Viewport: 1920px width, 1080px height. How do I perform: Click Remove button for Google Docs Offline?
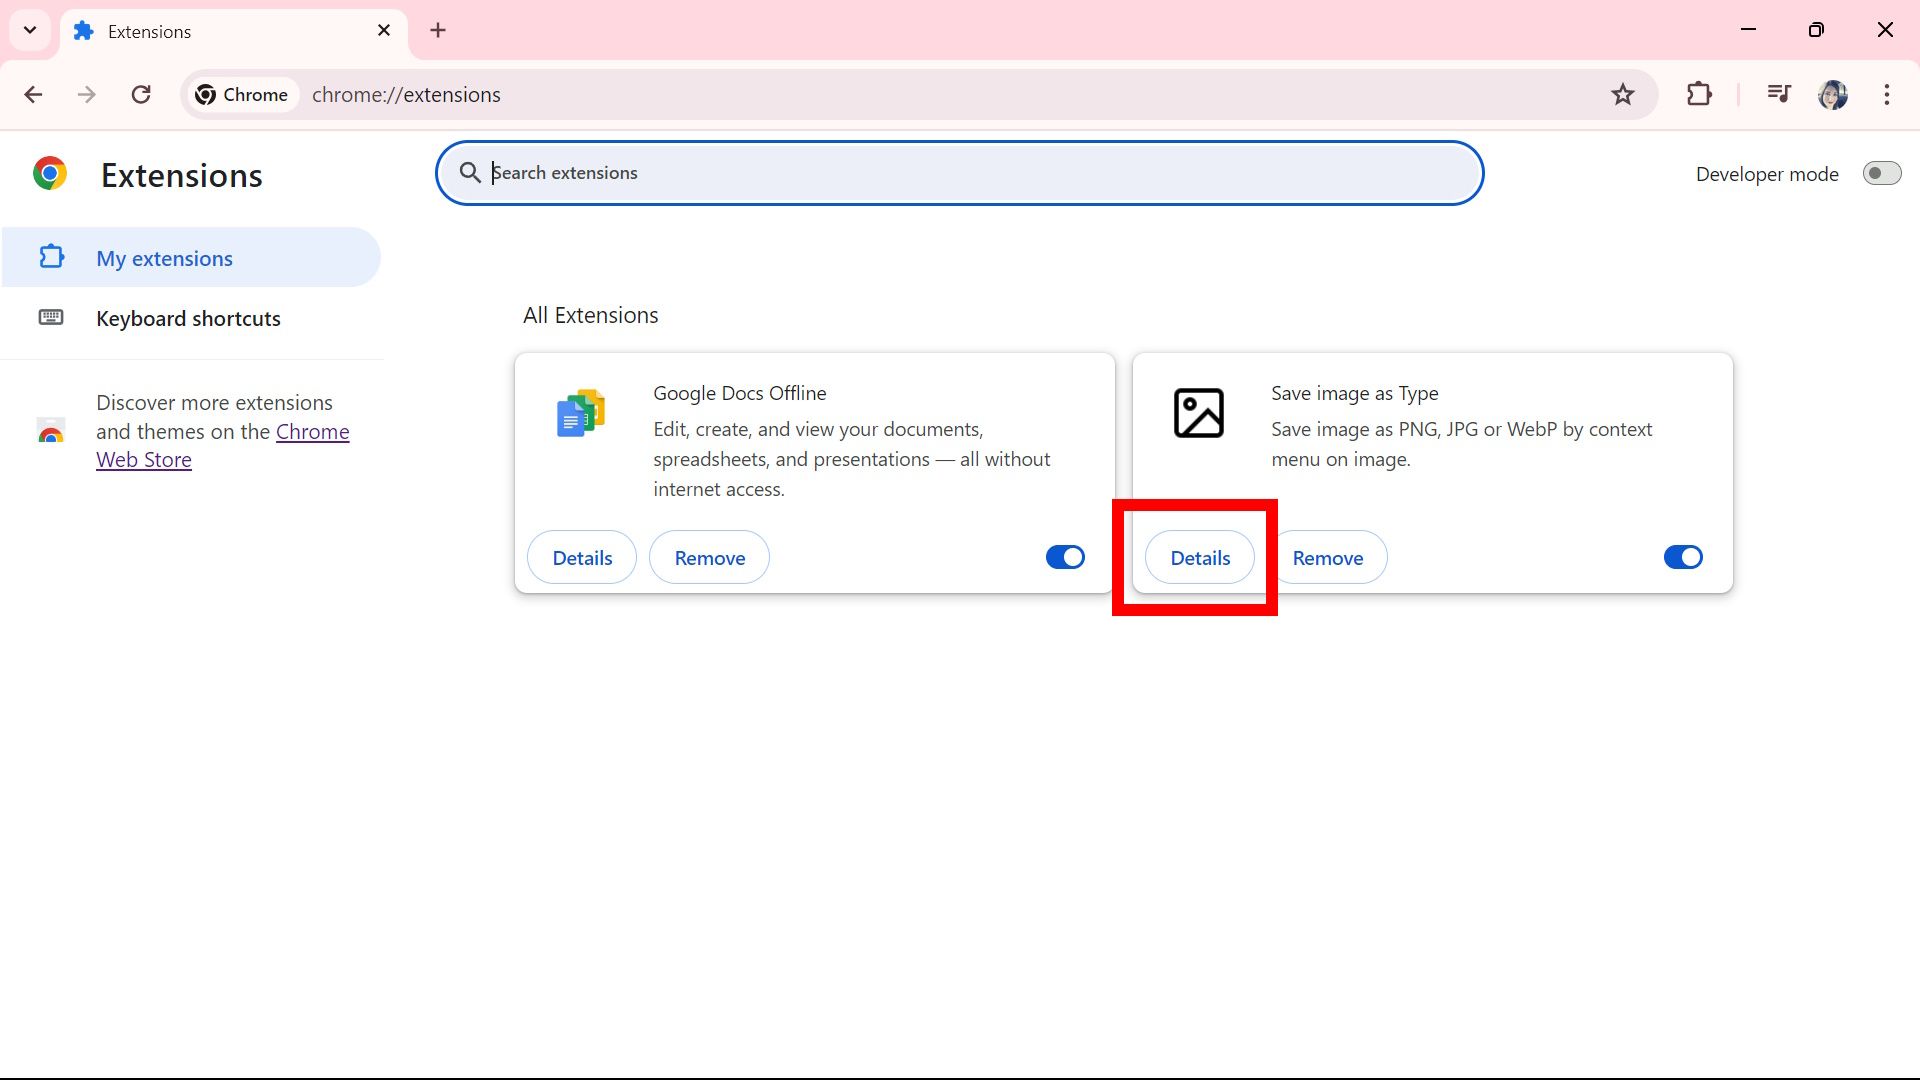click(x=709, y=556)
